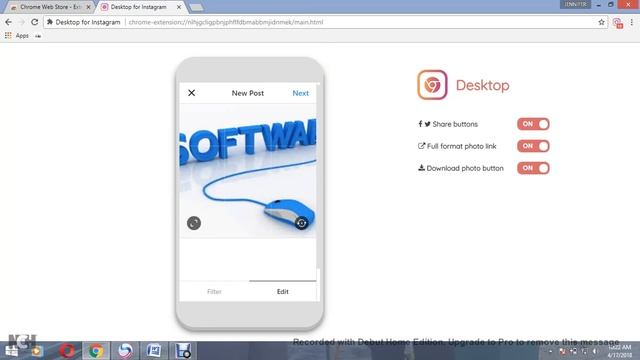
Task: Close the New Post screen with X
Action: [x=191, y=93]
